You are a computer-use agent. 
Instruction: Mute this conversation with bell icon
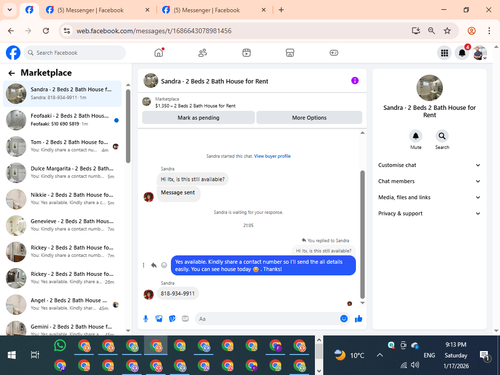click(x=416, y=136)
